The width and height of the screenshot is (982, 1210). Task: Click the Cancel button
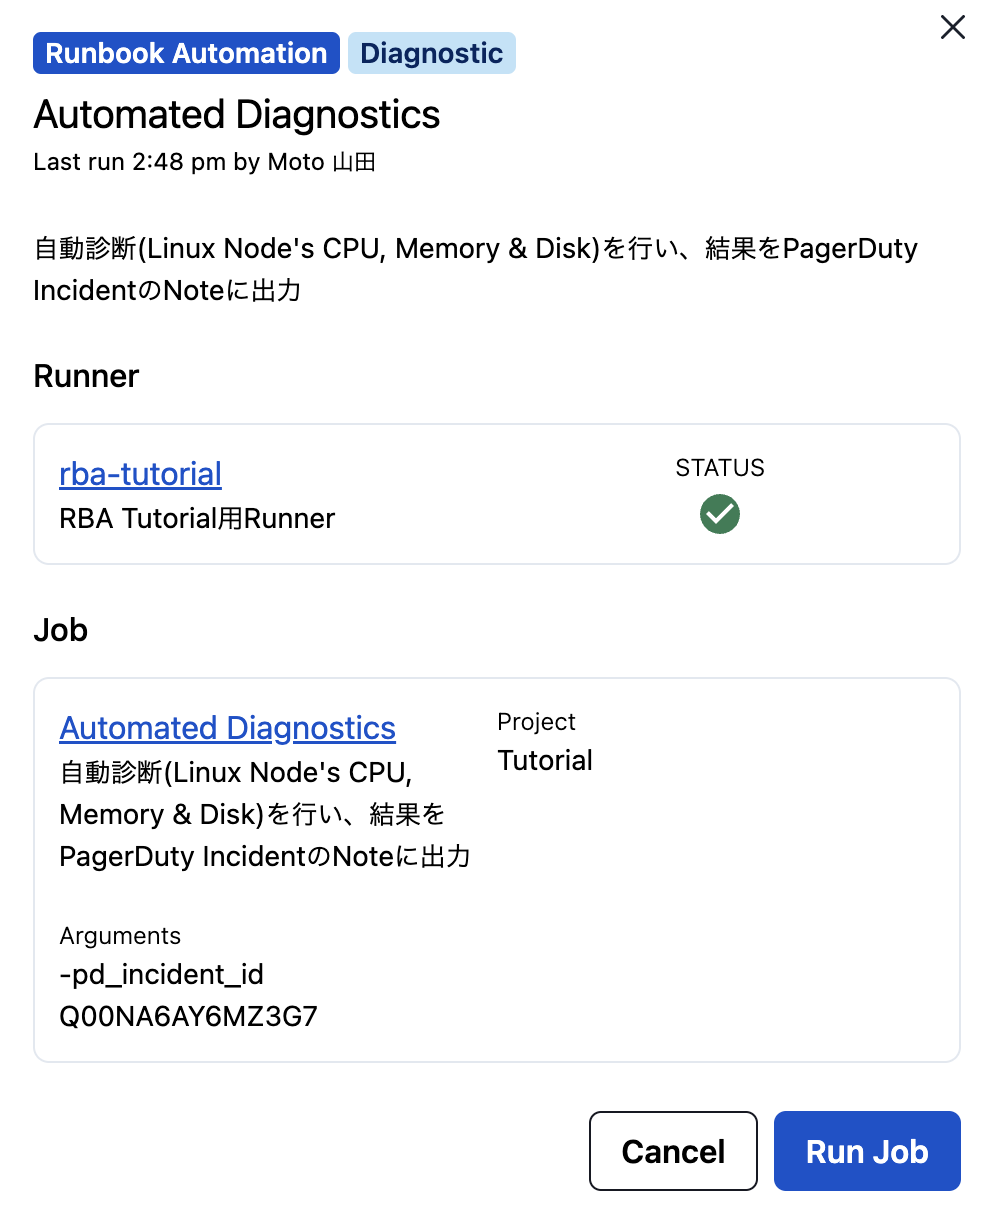673,1151
